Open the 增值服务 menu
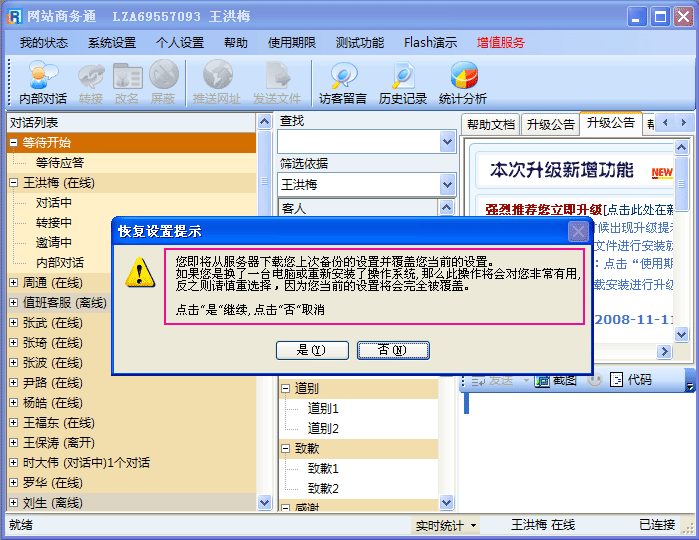This screenshot has height=540, width=699. pos(501,43)
